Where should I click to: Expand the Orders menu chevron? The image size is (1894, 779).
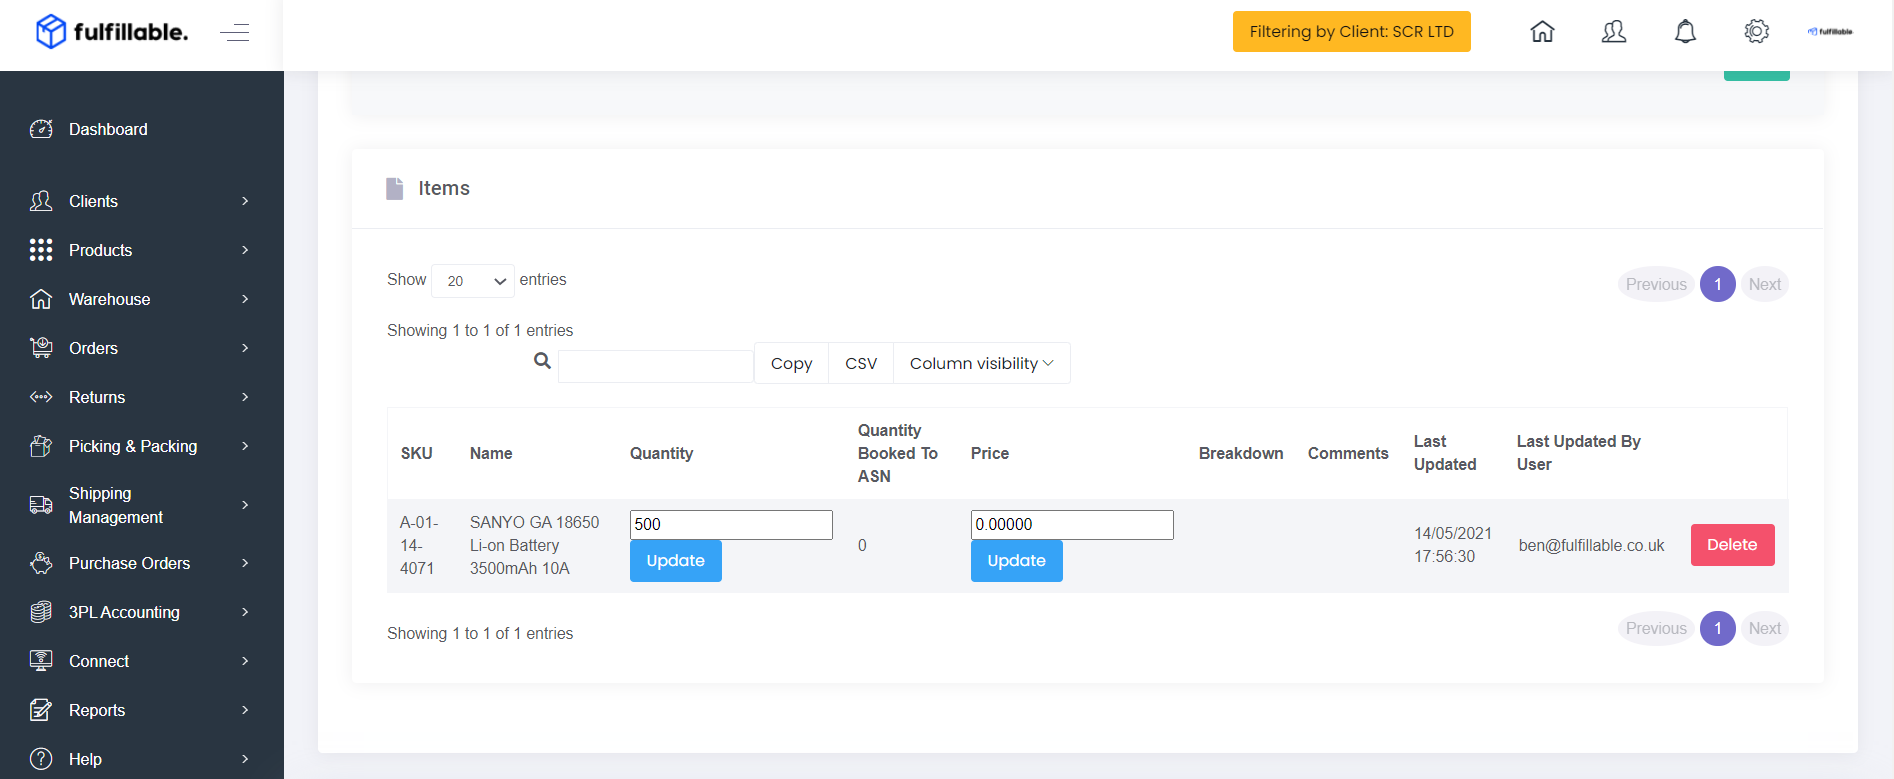tap(245, 348)
